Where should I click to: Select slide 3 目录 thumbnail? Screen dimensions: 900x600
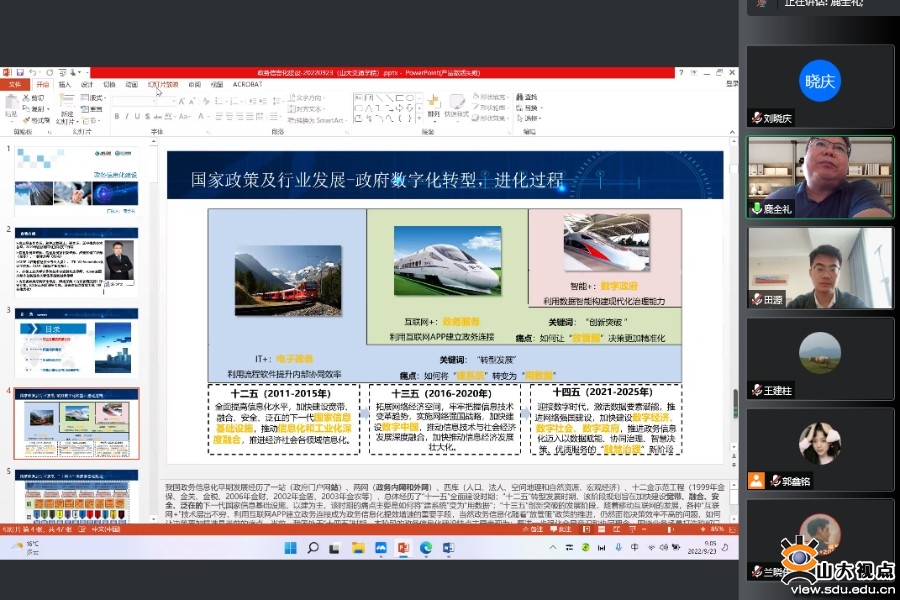coord(76,342)
